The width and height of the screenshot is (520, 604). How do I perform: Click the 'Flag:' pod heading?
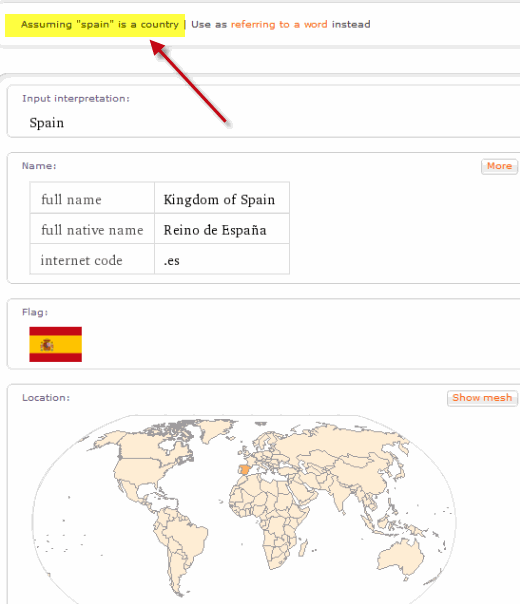pos(35,312)
